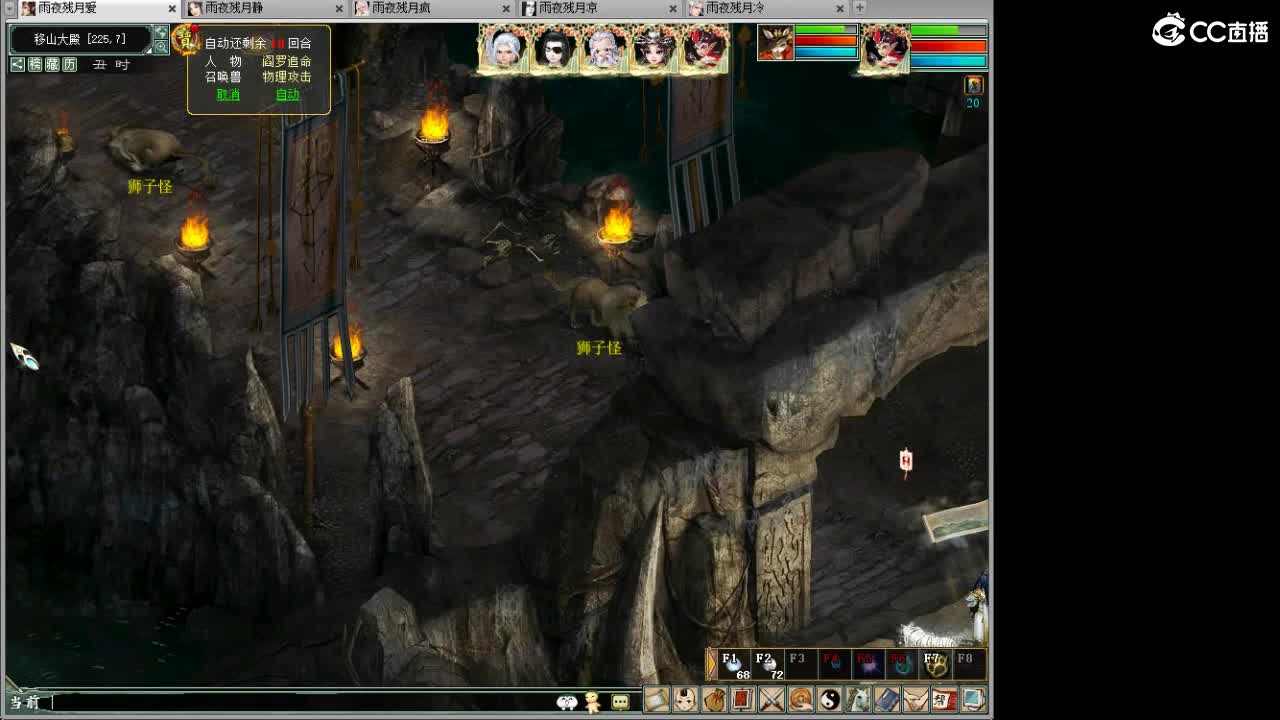The height and width of the screenshot is (720, 1280).
Task: Select the white-bearded elder team member portrait
Action: point(603,49)
